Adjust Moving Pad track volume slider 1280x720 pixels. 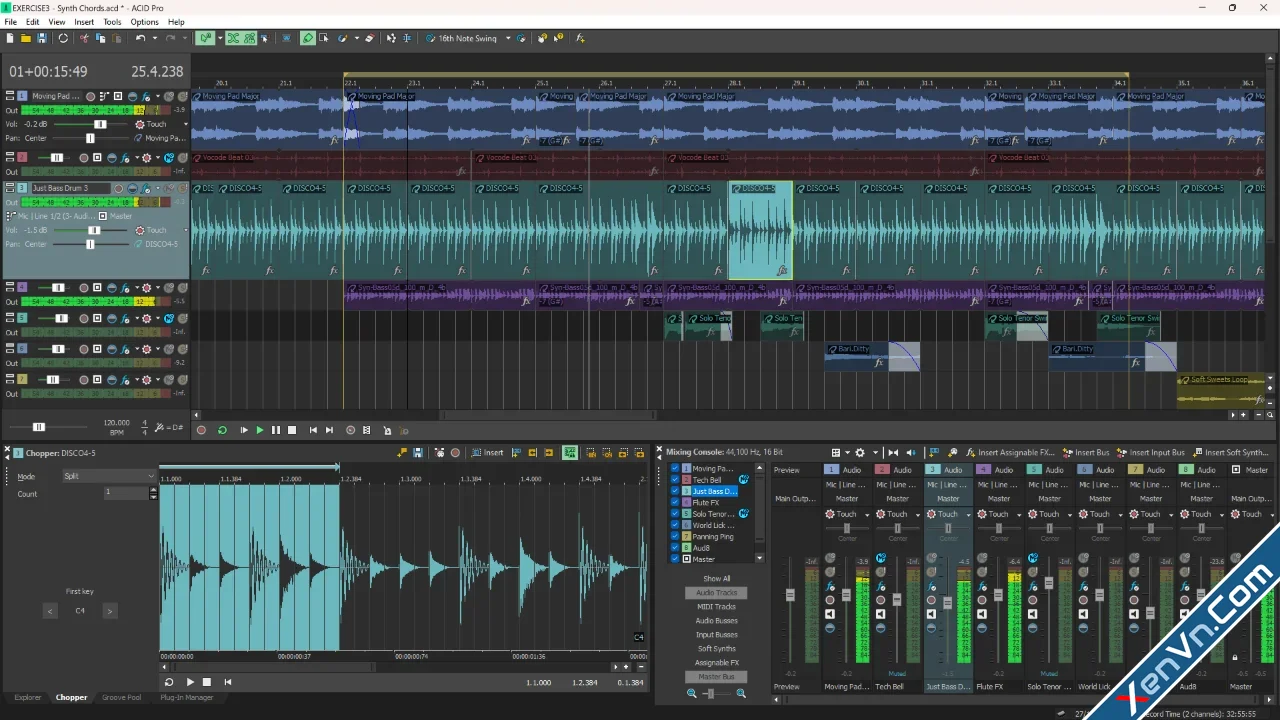coord(101,124)
